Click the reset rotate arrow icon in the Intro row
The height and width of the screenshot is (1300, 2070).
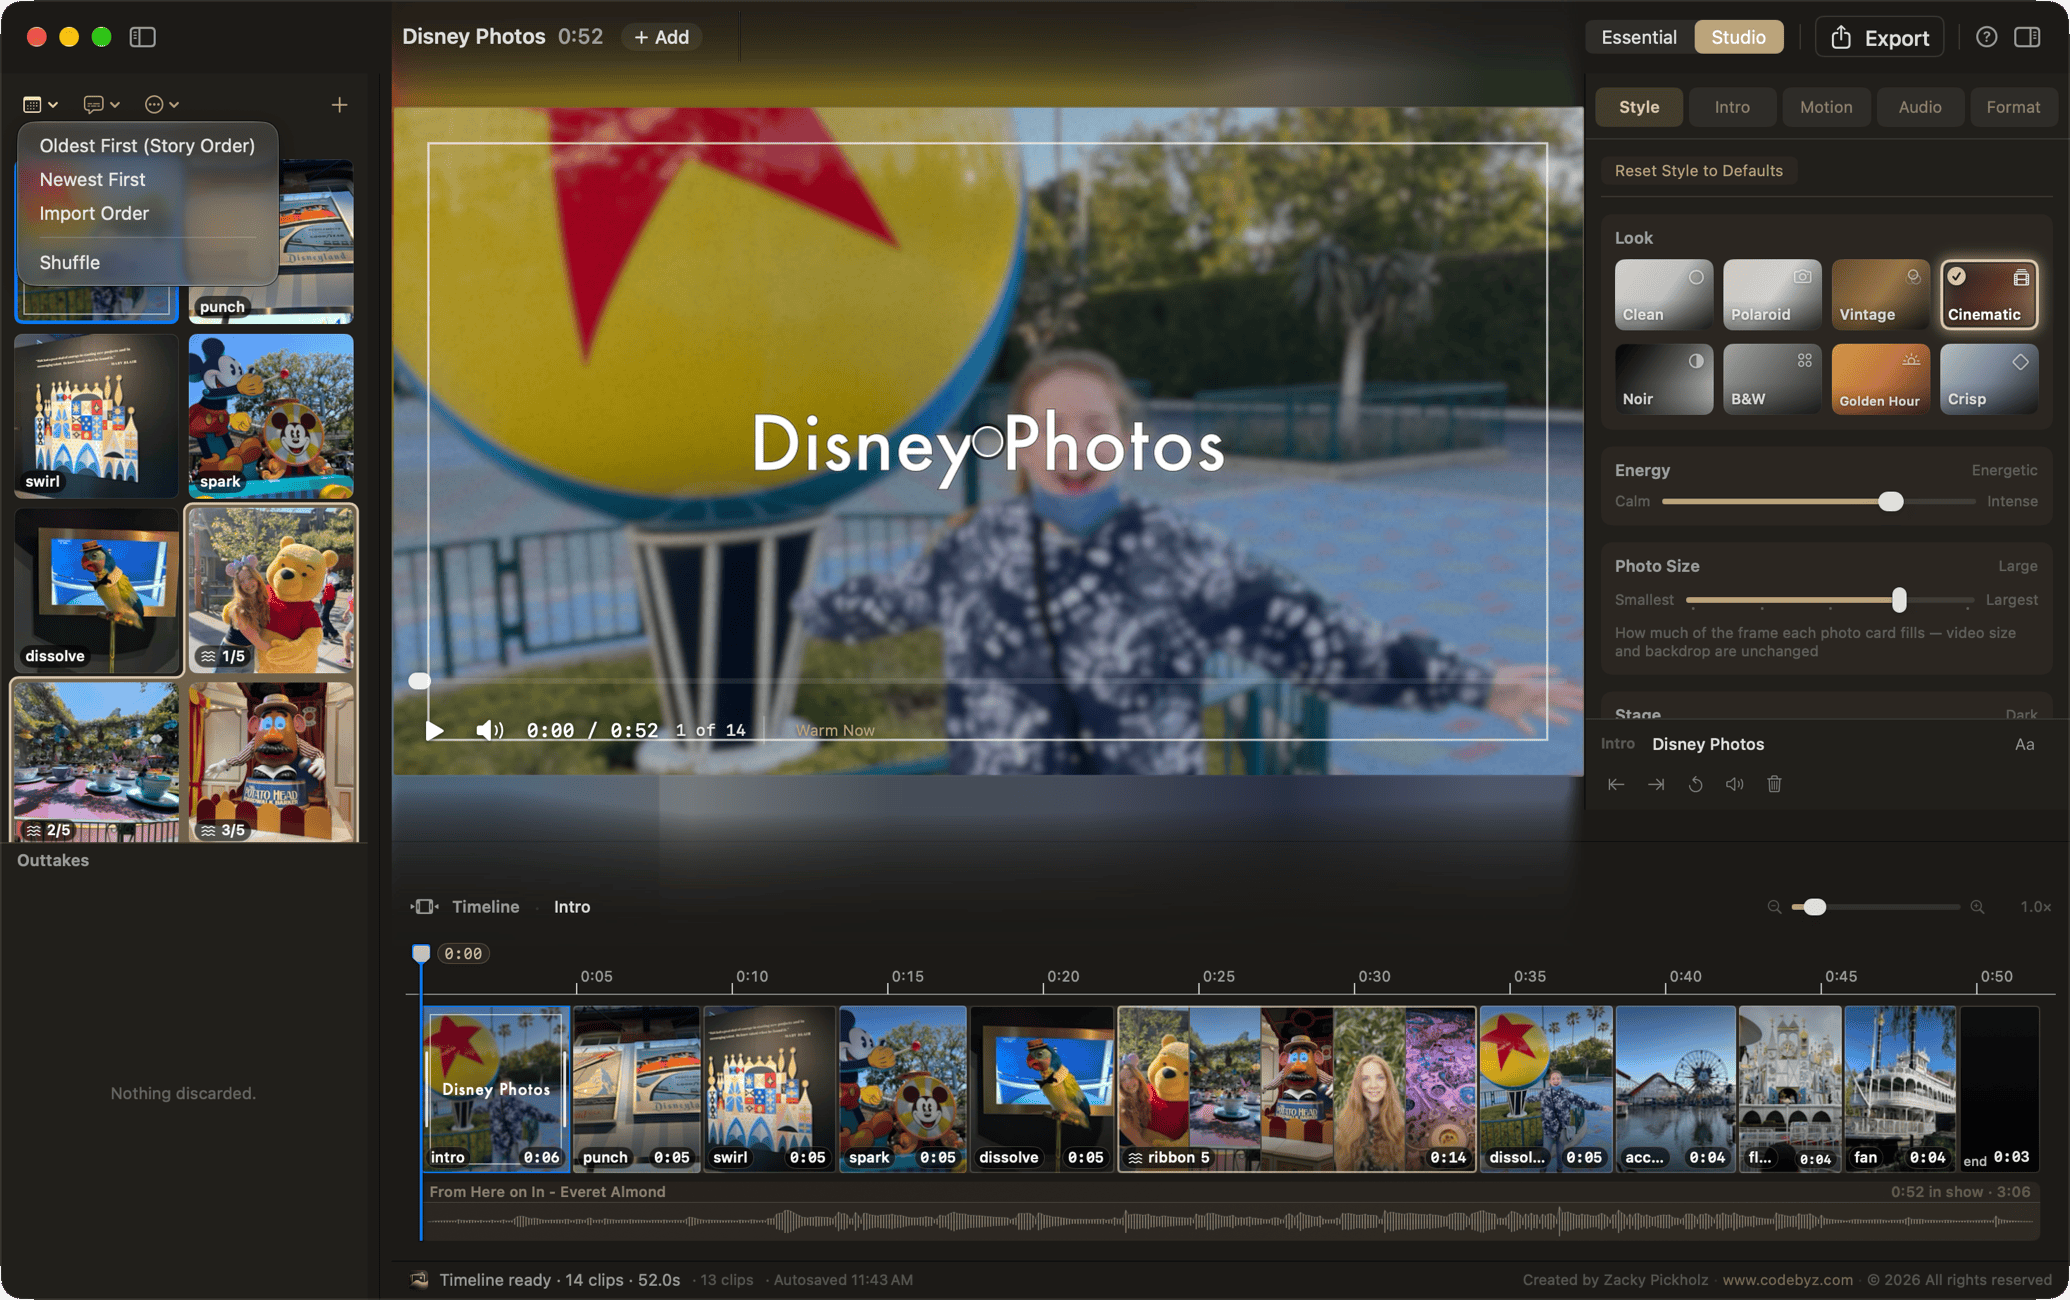(1695, 784)
